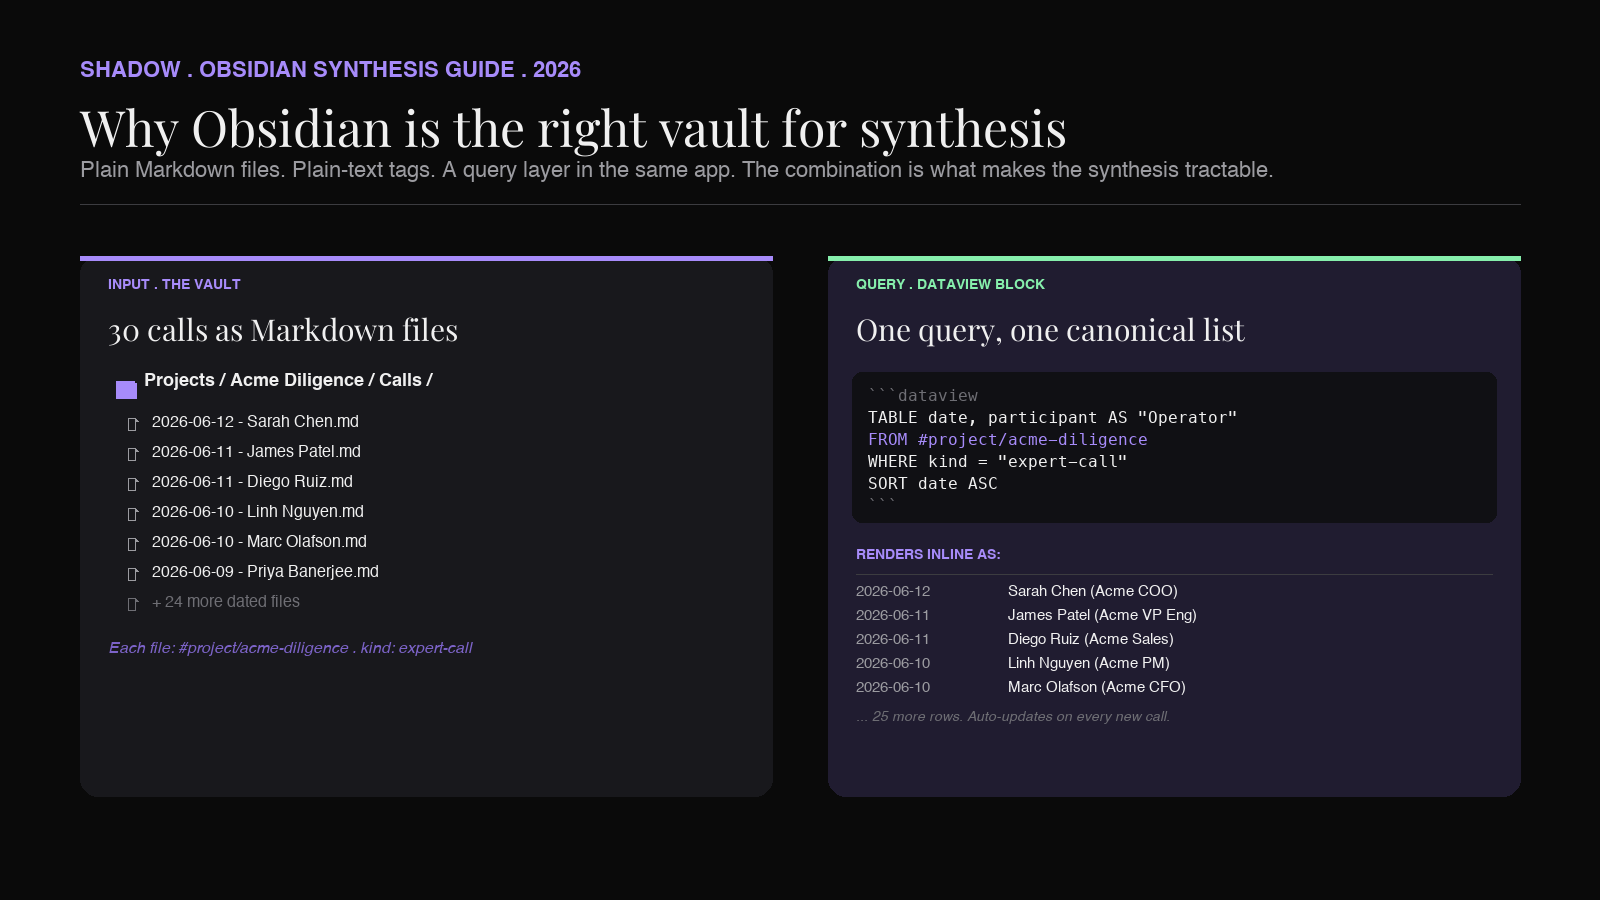Open '2026-06-10 - Linh Nguyen.md' file

point(258,512)
